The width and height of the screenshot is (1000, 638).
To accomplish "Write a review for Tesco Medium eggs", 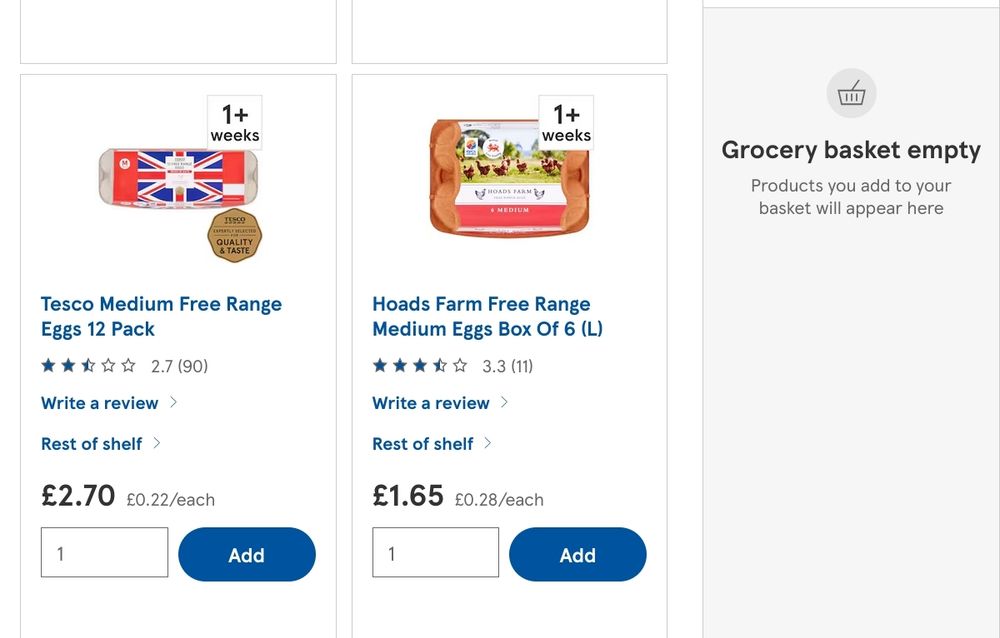I will tap(99, 403).
